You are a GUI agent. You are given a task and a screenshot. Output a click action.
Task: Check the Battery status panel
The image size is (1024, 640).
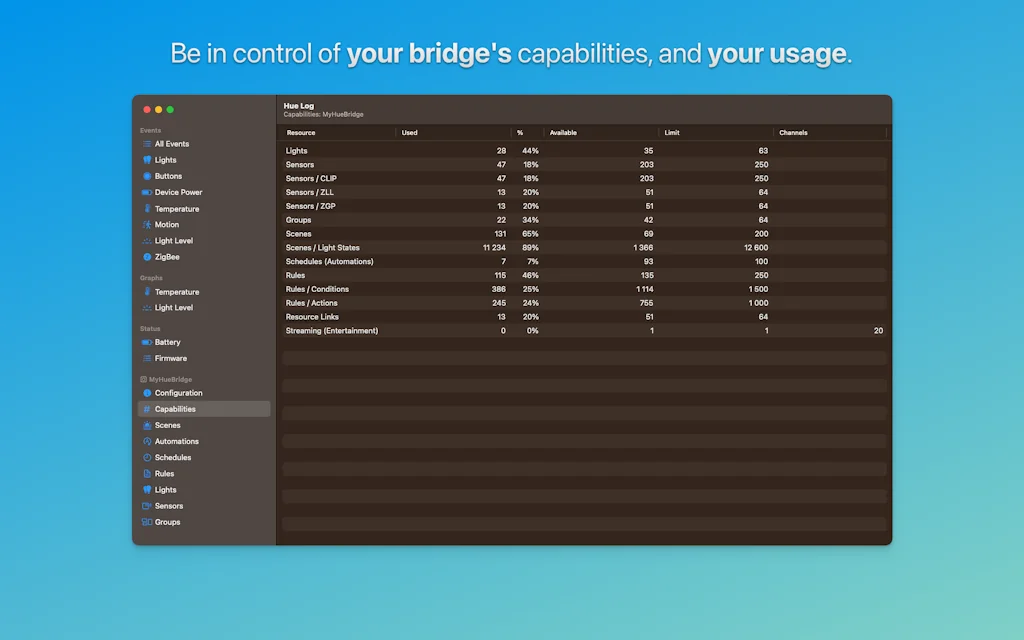point(166,342)
